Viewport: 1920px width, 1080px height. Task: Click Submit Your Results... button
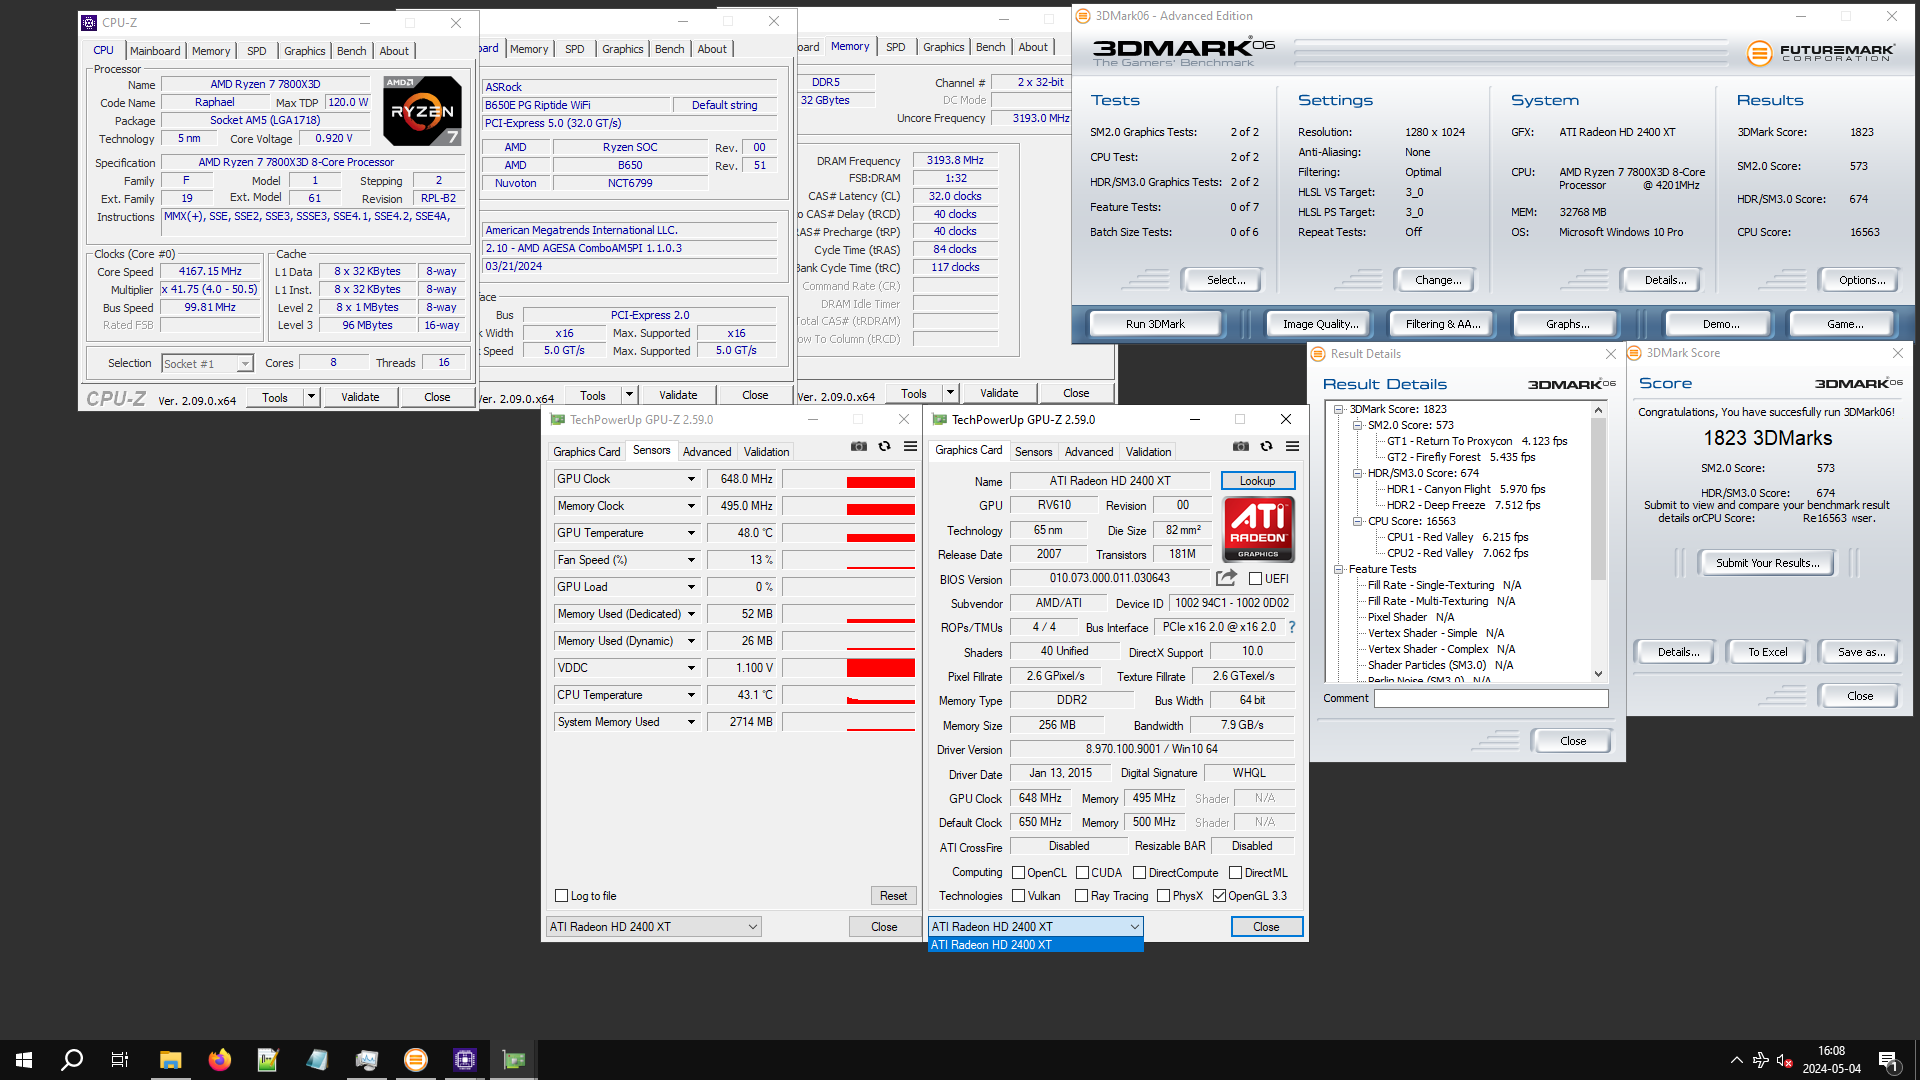coord(1768,563)
